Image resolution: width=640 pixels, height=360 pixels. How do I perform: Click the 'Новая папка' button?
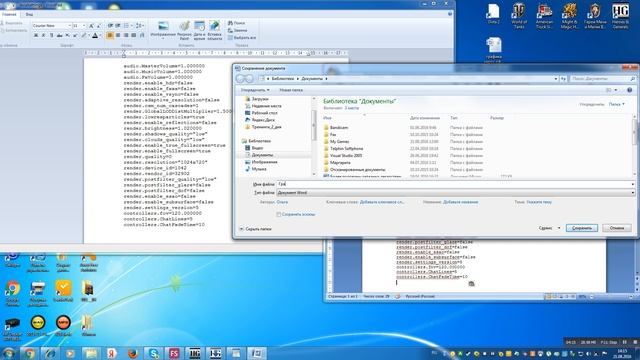click(x=291, y=90)
